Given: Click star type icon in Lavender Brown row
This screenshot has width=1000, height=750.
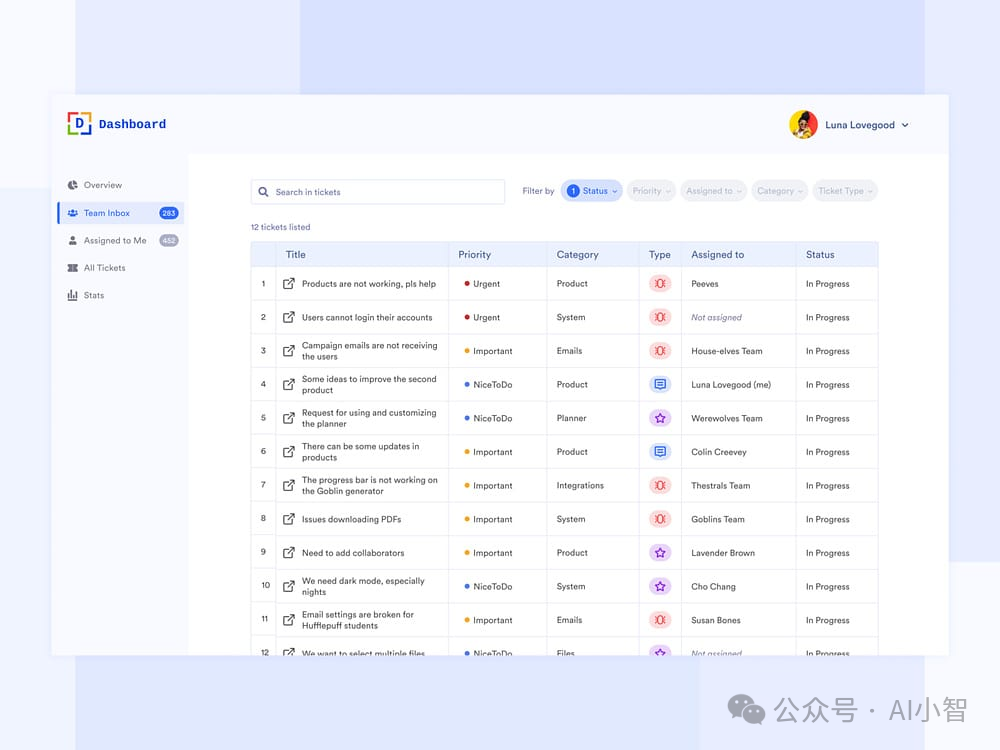Looking at the screenshot, I should (x=660, y=553).
